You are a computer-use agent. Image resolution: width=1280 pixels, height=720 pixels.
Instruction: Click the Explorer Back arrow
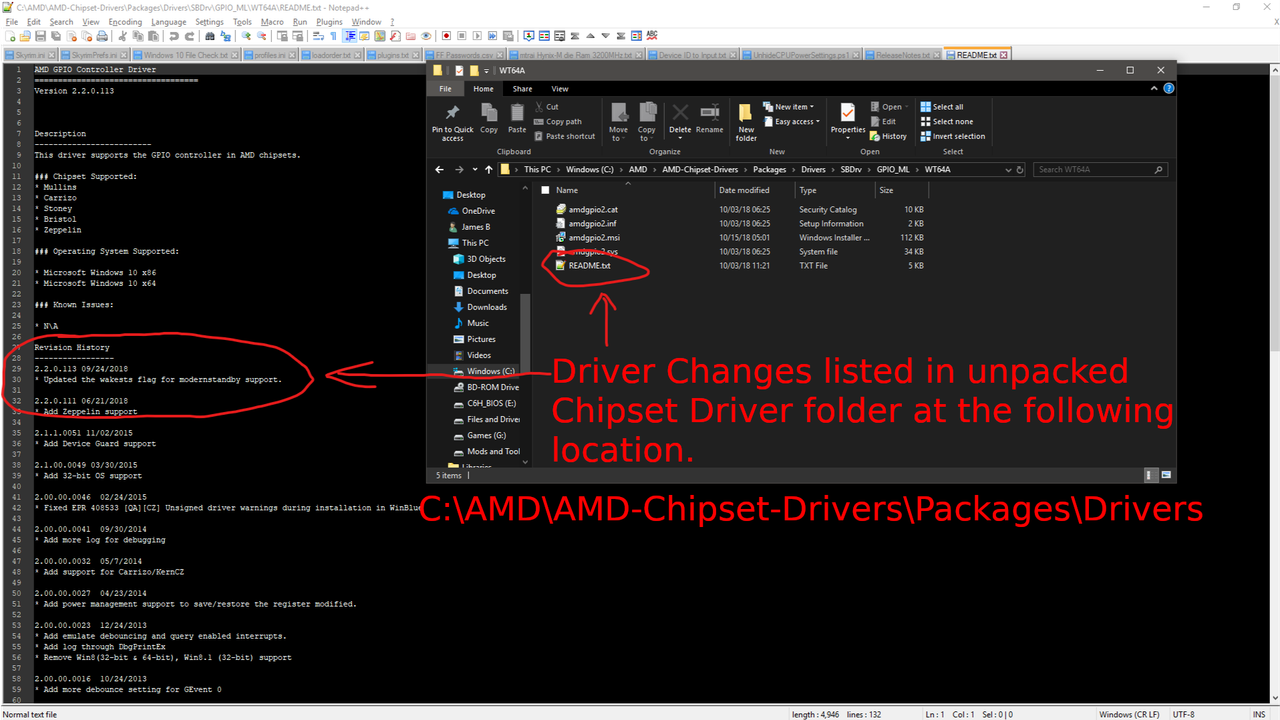440,170
